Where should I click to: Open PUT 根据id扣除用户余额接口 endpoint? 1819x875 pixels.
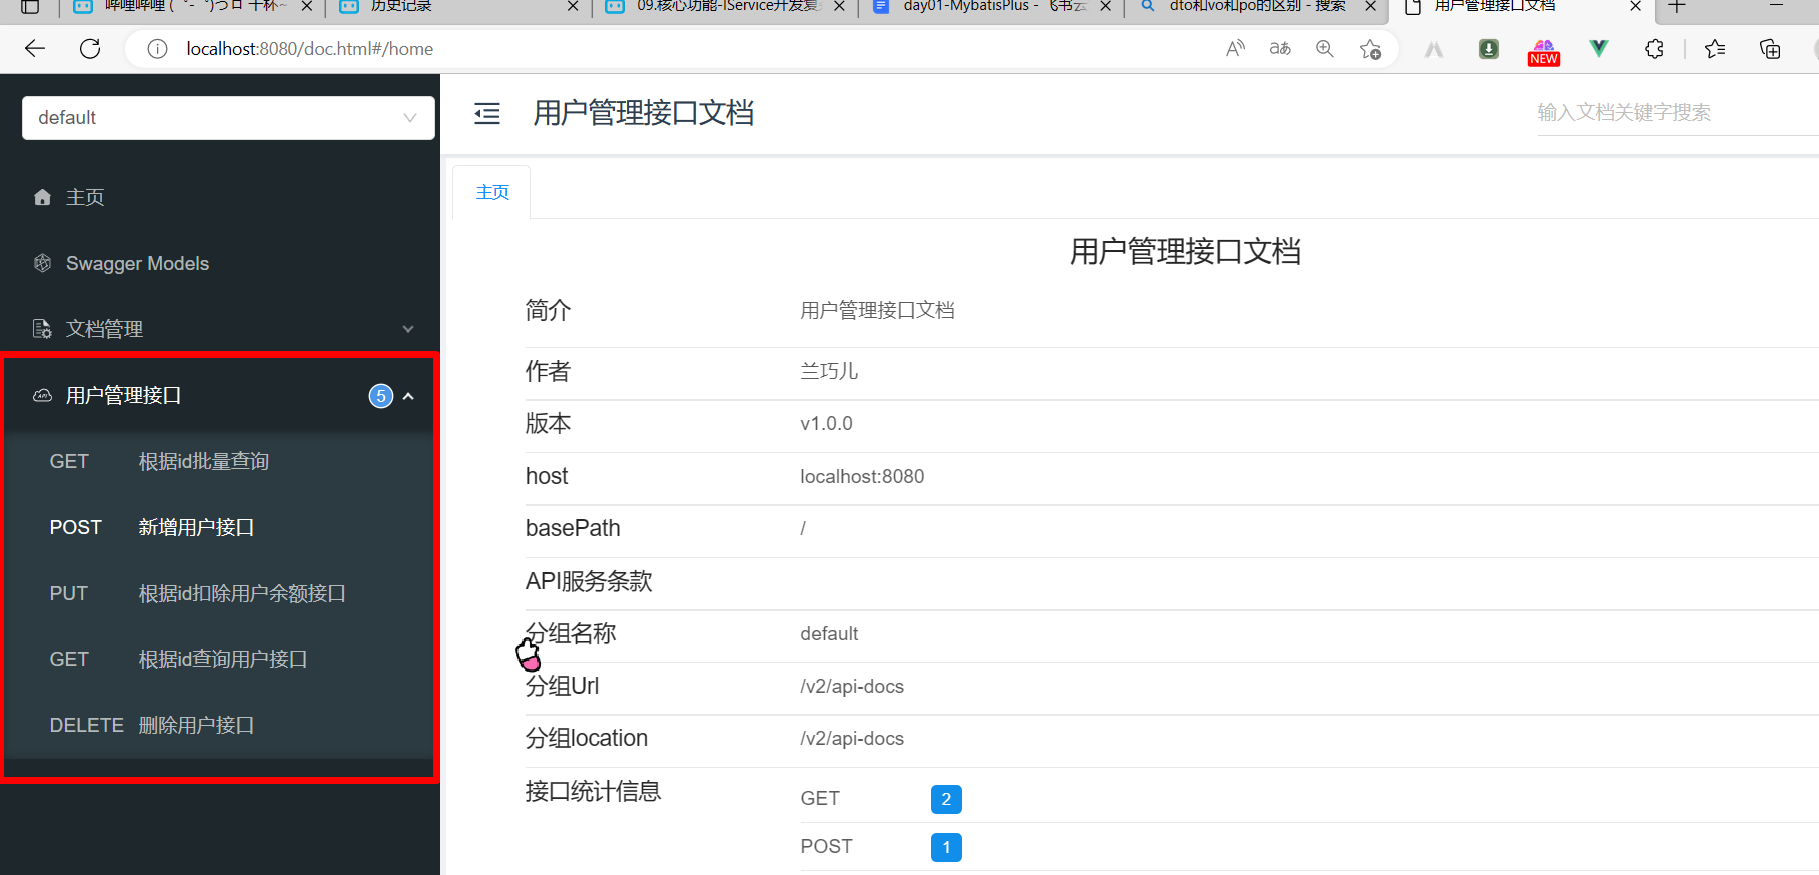(x=219, y=593)
